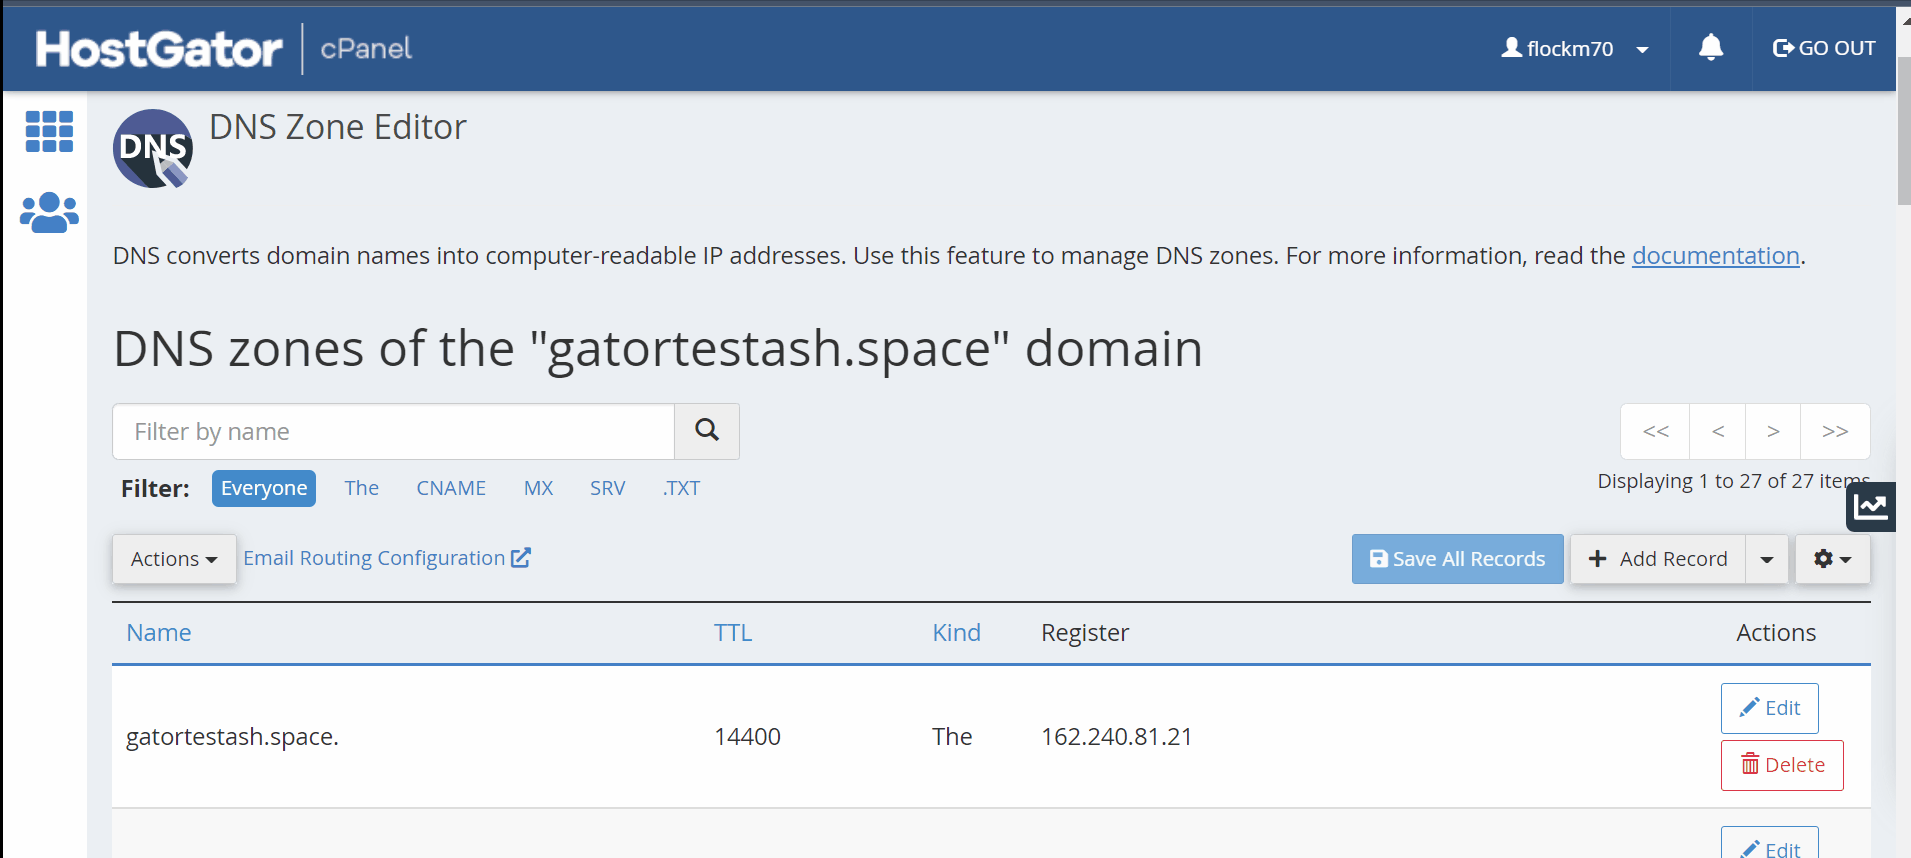1911x858 pixels.
Task: Filter records by CNAME
Action: click(x=451, y=488)
